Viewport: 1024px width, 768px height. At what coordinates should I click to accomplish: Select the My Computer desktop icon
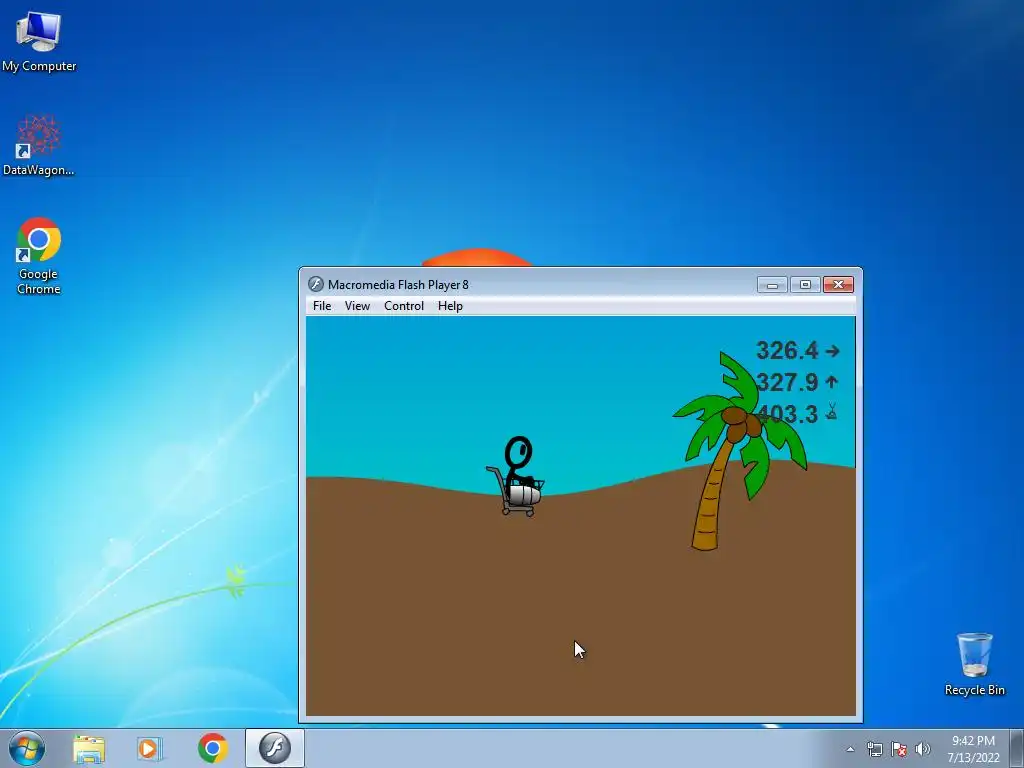(39, 40)
